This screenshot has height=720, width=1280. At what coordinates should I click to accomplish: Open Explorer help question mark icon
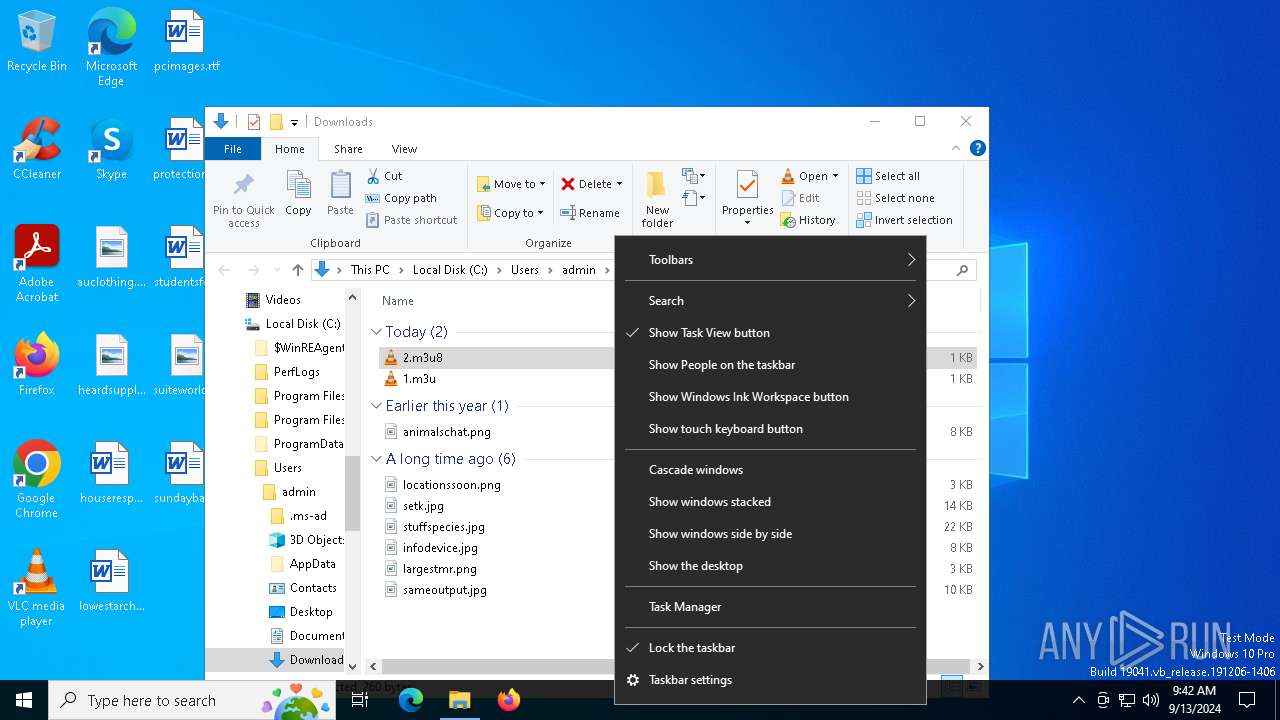click(978, 148)
